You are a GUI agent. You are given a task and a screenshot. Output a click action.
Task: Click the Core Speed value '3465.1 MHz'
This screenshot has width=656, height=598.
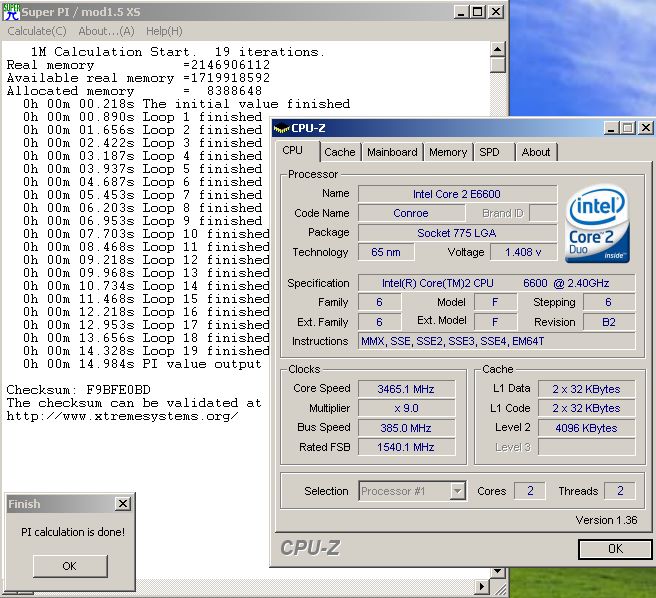[x=406, y=389]
